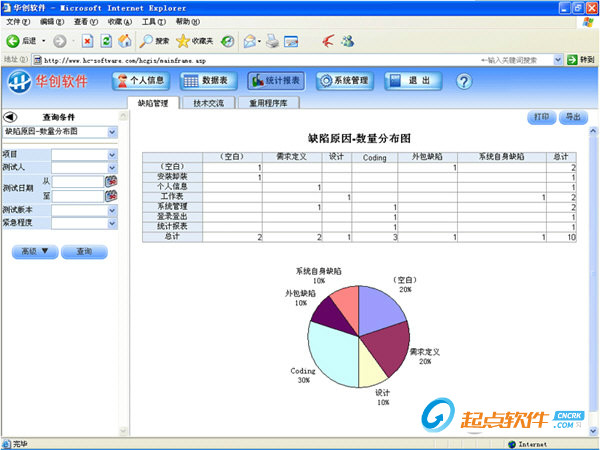The height and width of the screenshot is (450, 600).
Task: Open 统计报表 navigation button
Action: (x=276, y=81)
